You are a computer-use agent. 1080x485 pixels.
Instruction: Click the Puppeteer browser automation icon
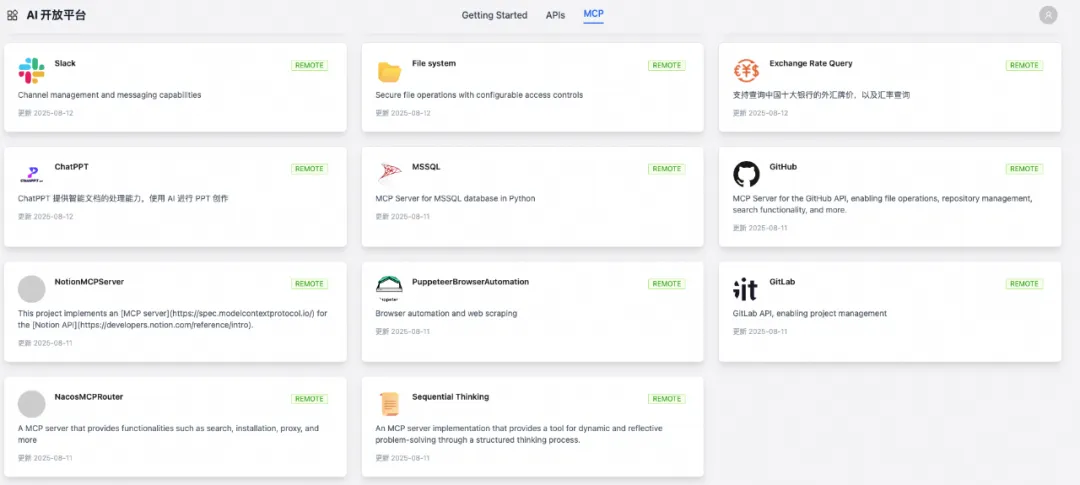point(389,288)
